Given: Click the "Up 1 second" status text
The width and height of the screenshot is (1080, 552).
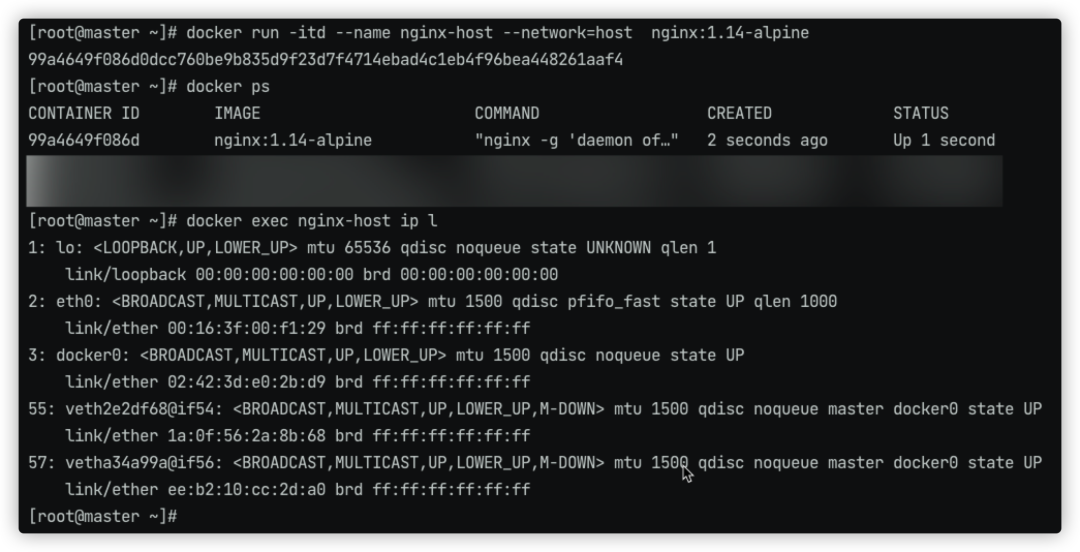Looking at the screenshot, I should coord(944,141).
